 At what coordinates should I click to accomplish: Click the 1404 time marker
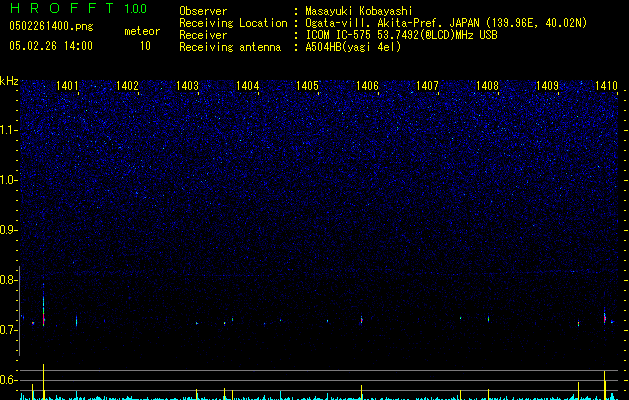coord(248,86)
